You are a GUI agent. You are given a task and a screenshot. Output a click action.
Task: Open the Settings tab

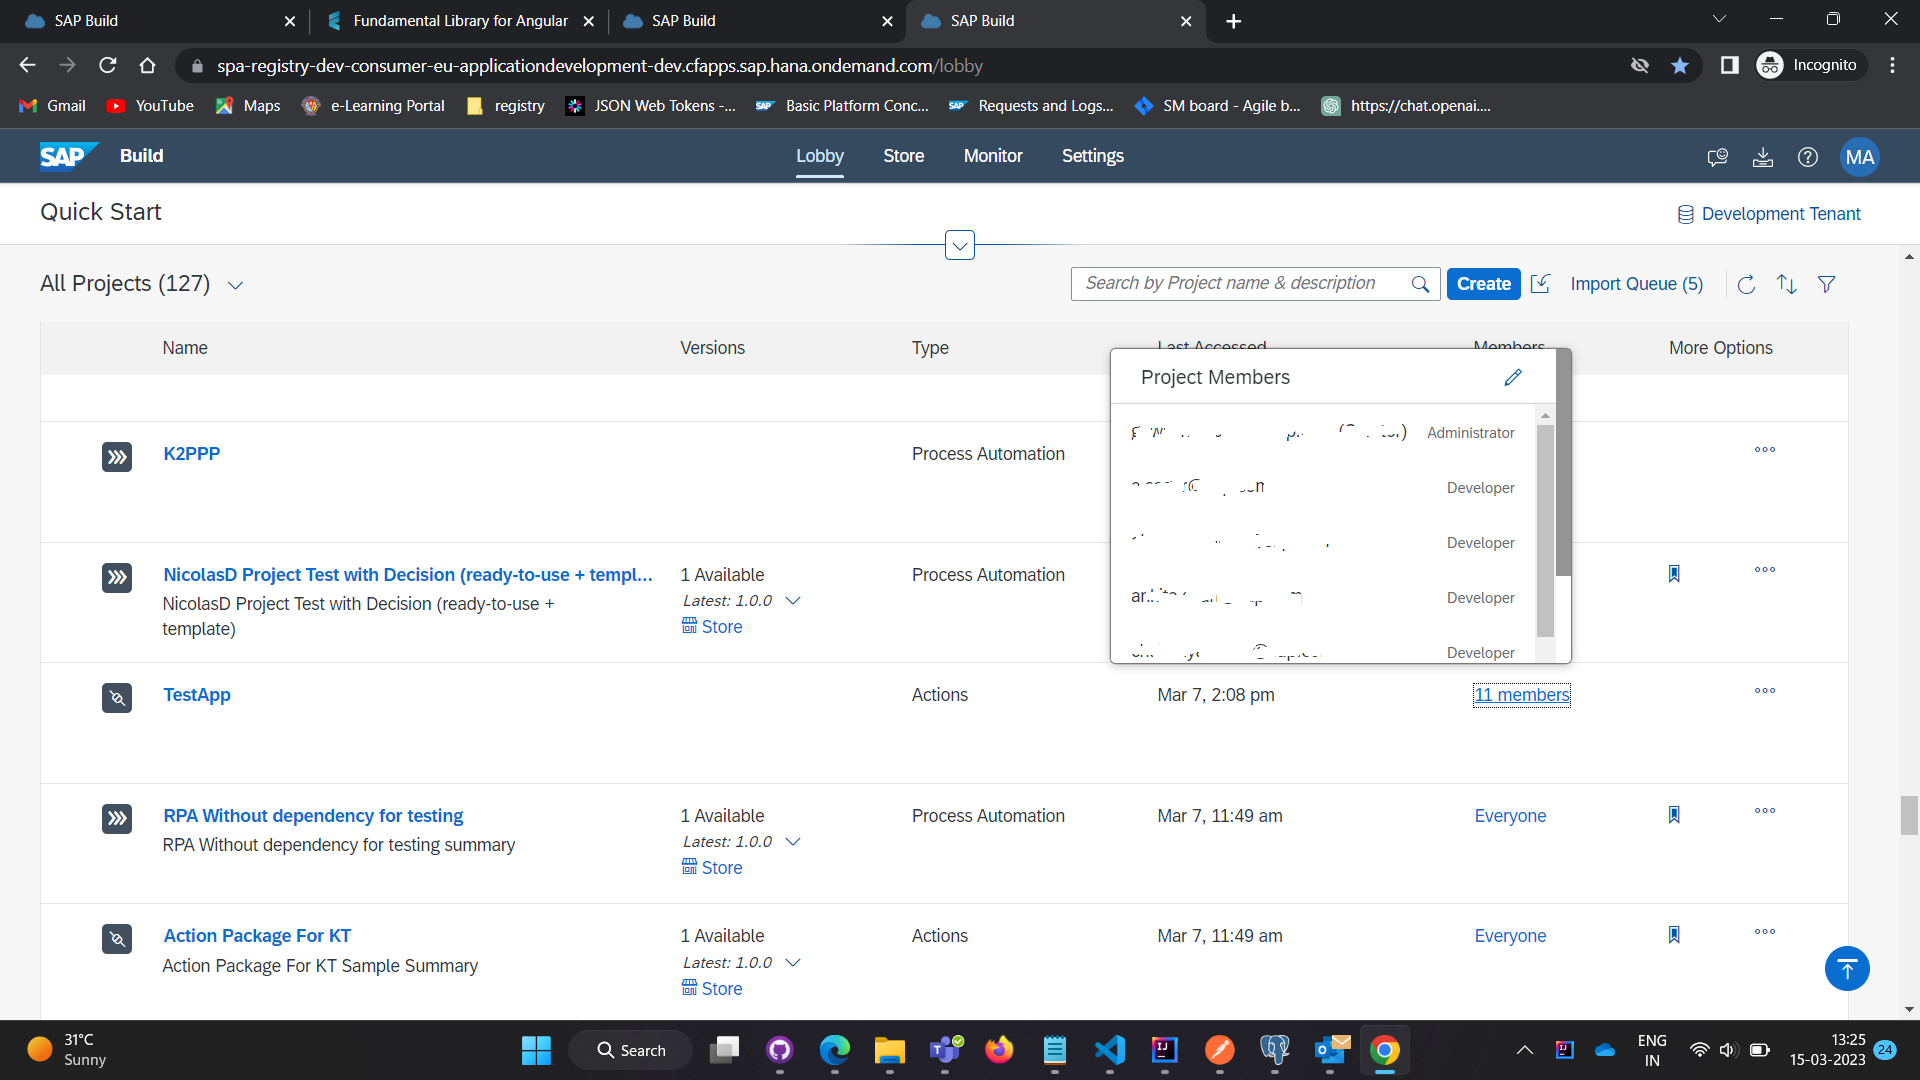pyautogui.click(x=1092, y=156)
